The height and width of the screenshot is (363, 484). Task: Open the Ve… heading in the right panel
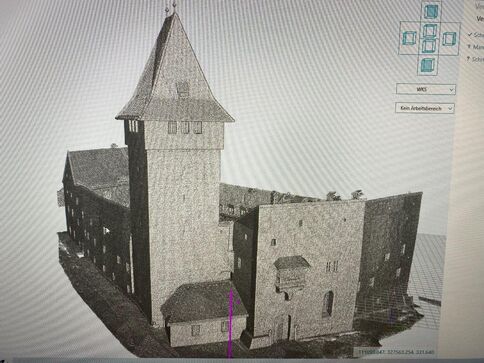tap(480, 18)
